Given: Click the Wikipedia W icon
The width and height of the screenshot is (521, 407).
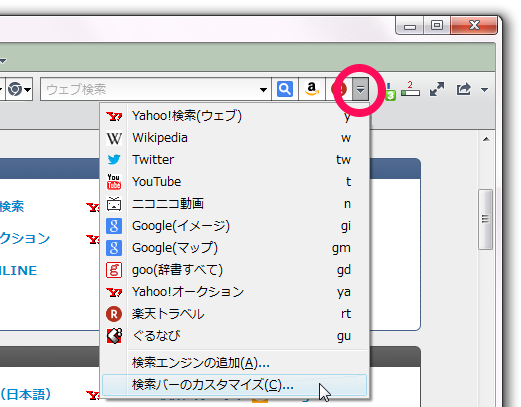Looking at the screenshot, I should pos(114,138).
